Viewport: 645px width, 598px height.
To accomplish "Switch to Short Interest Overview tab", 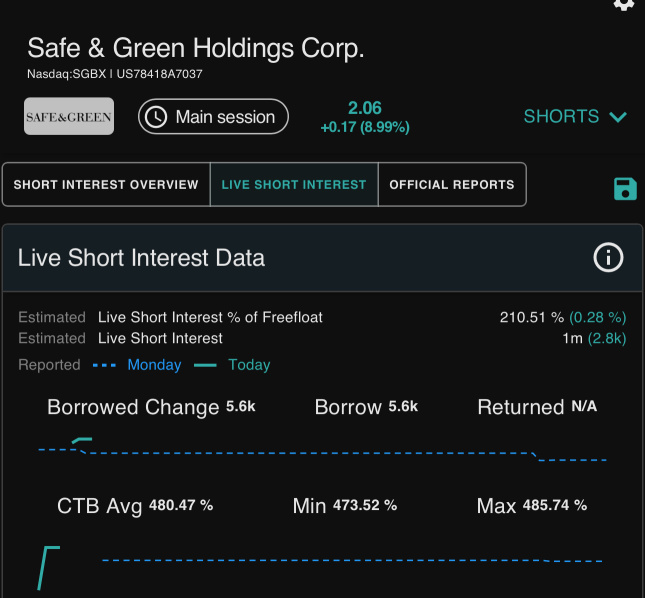I will coord(106,185).
